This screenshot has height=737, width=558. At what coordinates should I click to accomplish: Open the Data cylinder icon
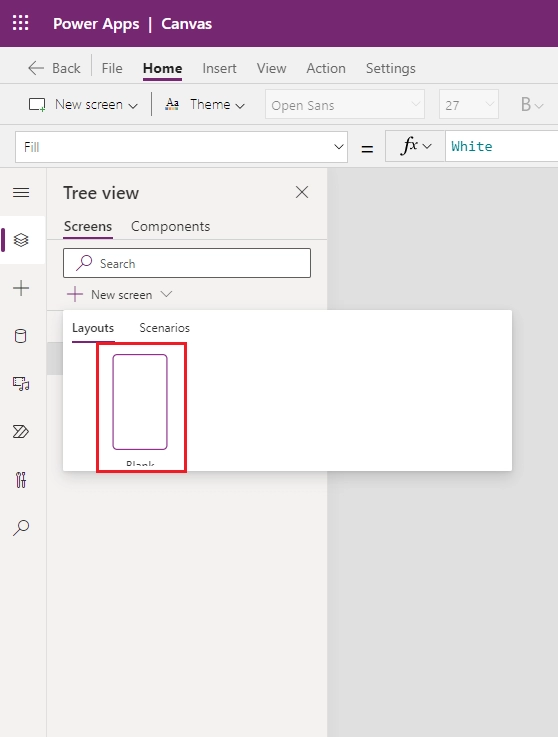click(x=21, y=336)
